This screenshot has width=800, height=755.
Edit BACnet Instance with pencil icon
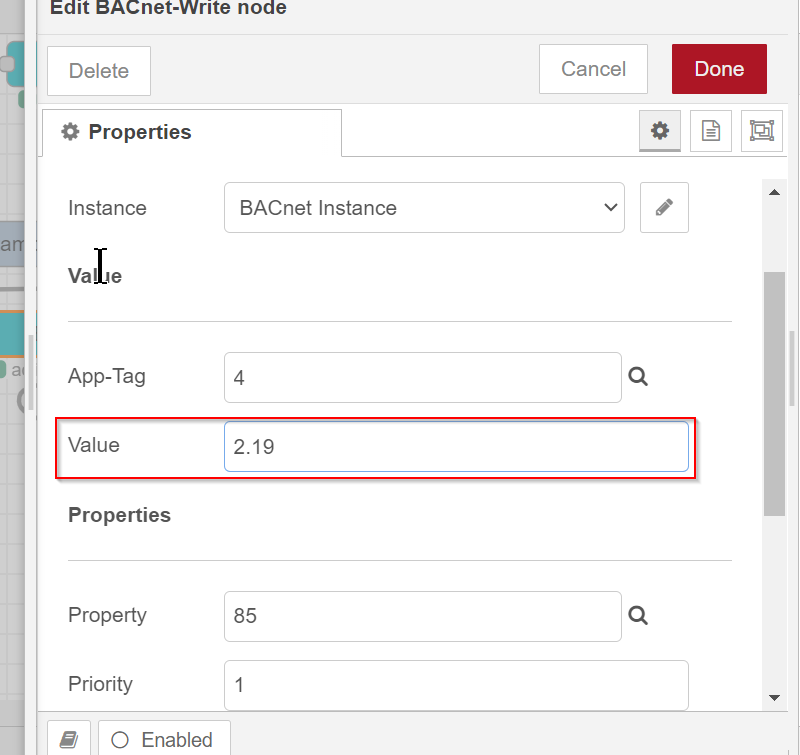(664, 208)
